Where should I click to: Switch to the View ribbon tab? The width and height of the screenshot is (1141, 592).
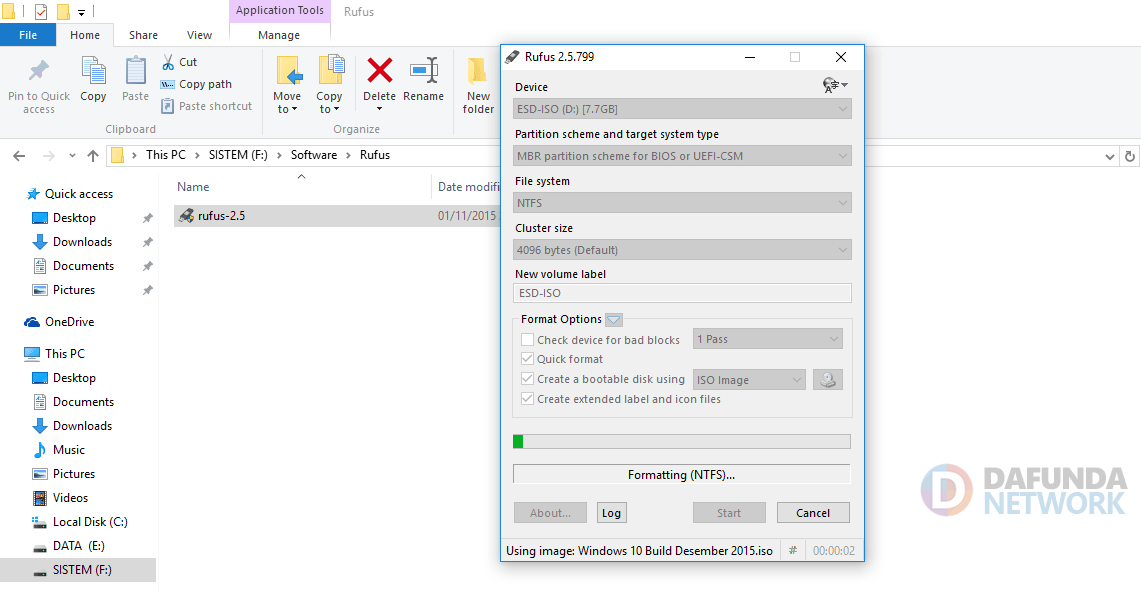(x=199, y=35)
